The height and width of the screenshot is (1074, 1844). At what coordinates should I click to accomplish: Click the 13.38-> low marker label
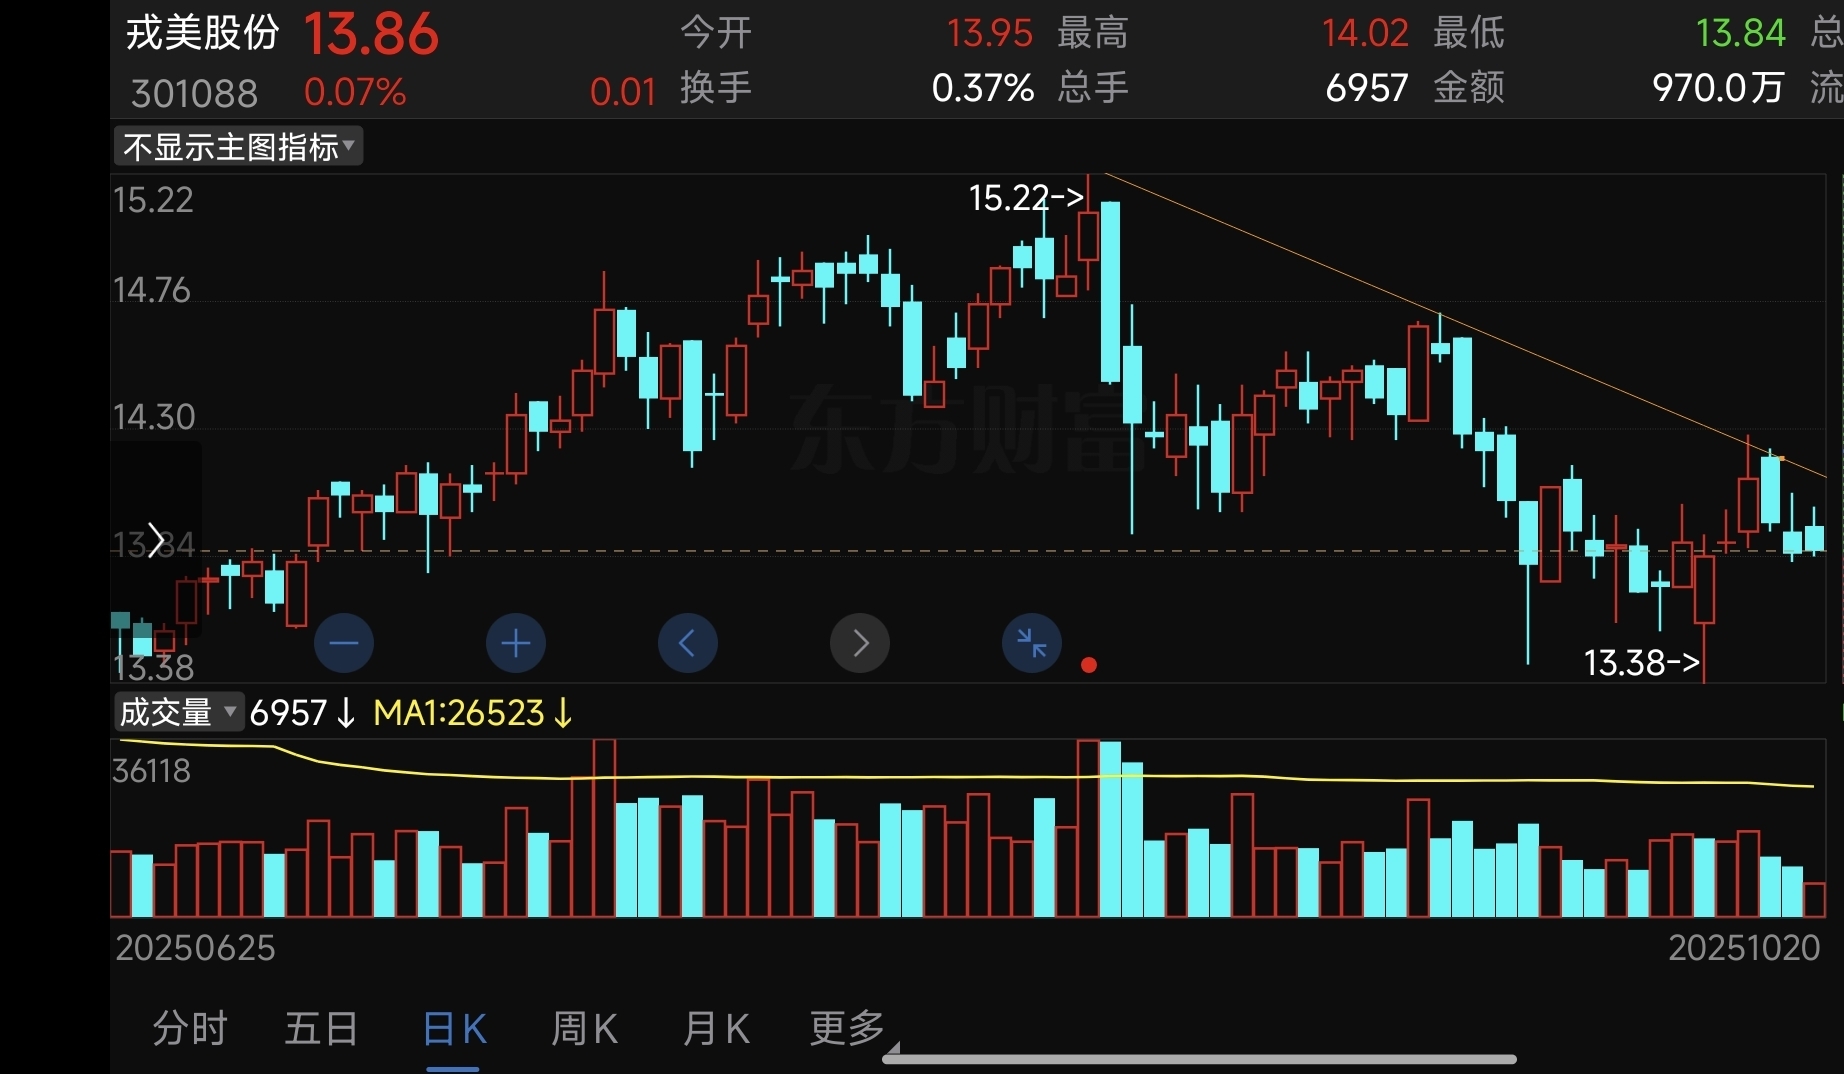[x=1642, y=663]
